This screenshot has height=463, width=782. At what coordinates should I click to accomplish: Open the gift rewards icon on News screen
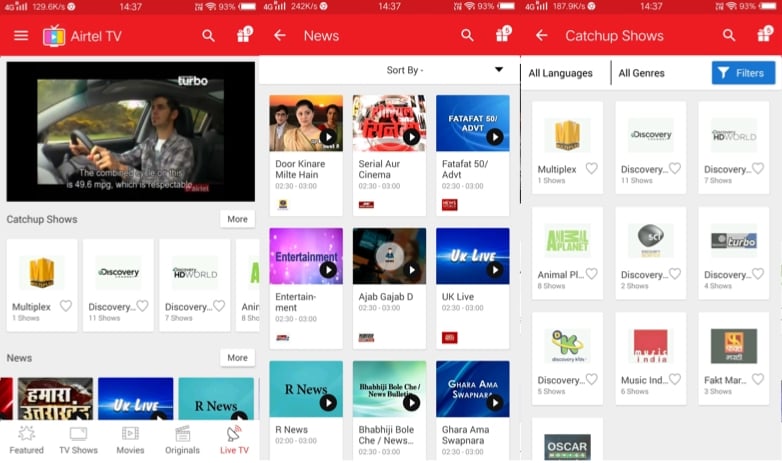[503, 34]
